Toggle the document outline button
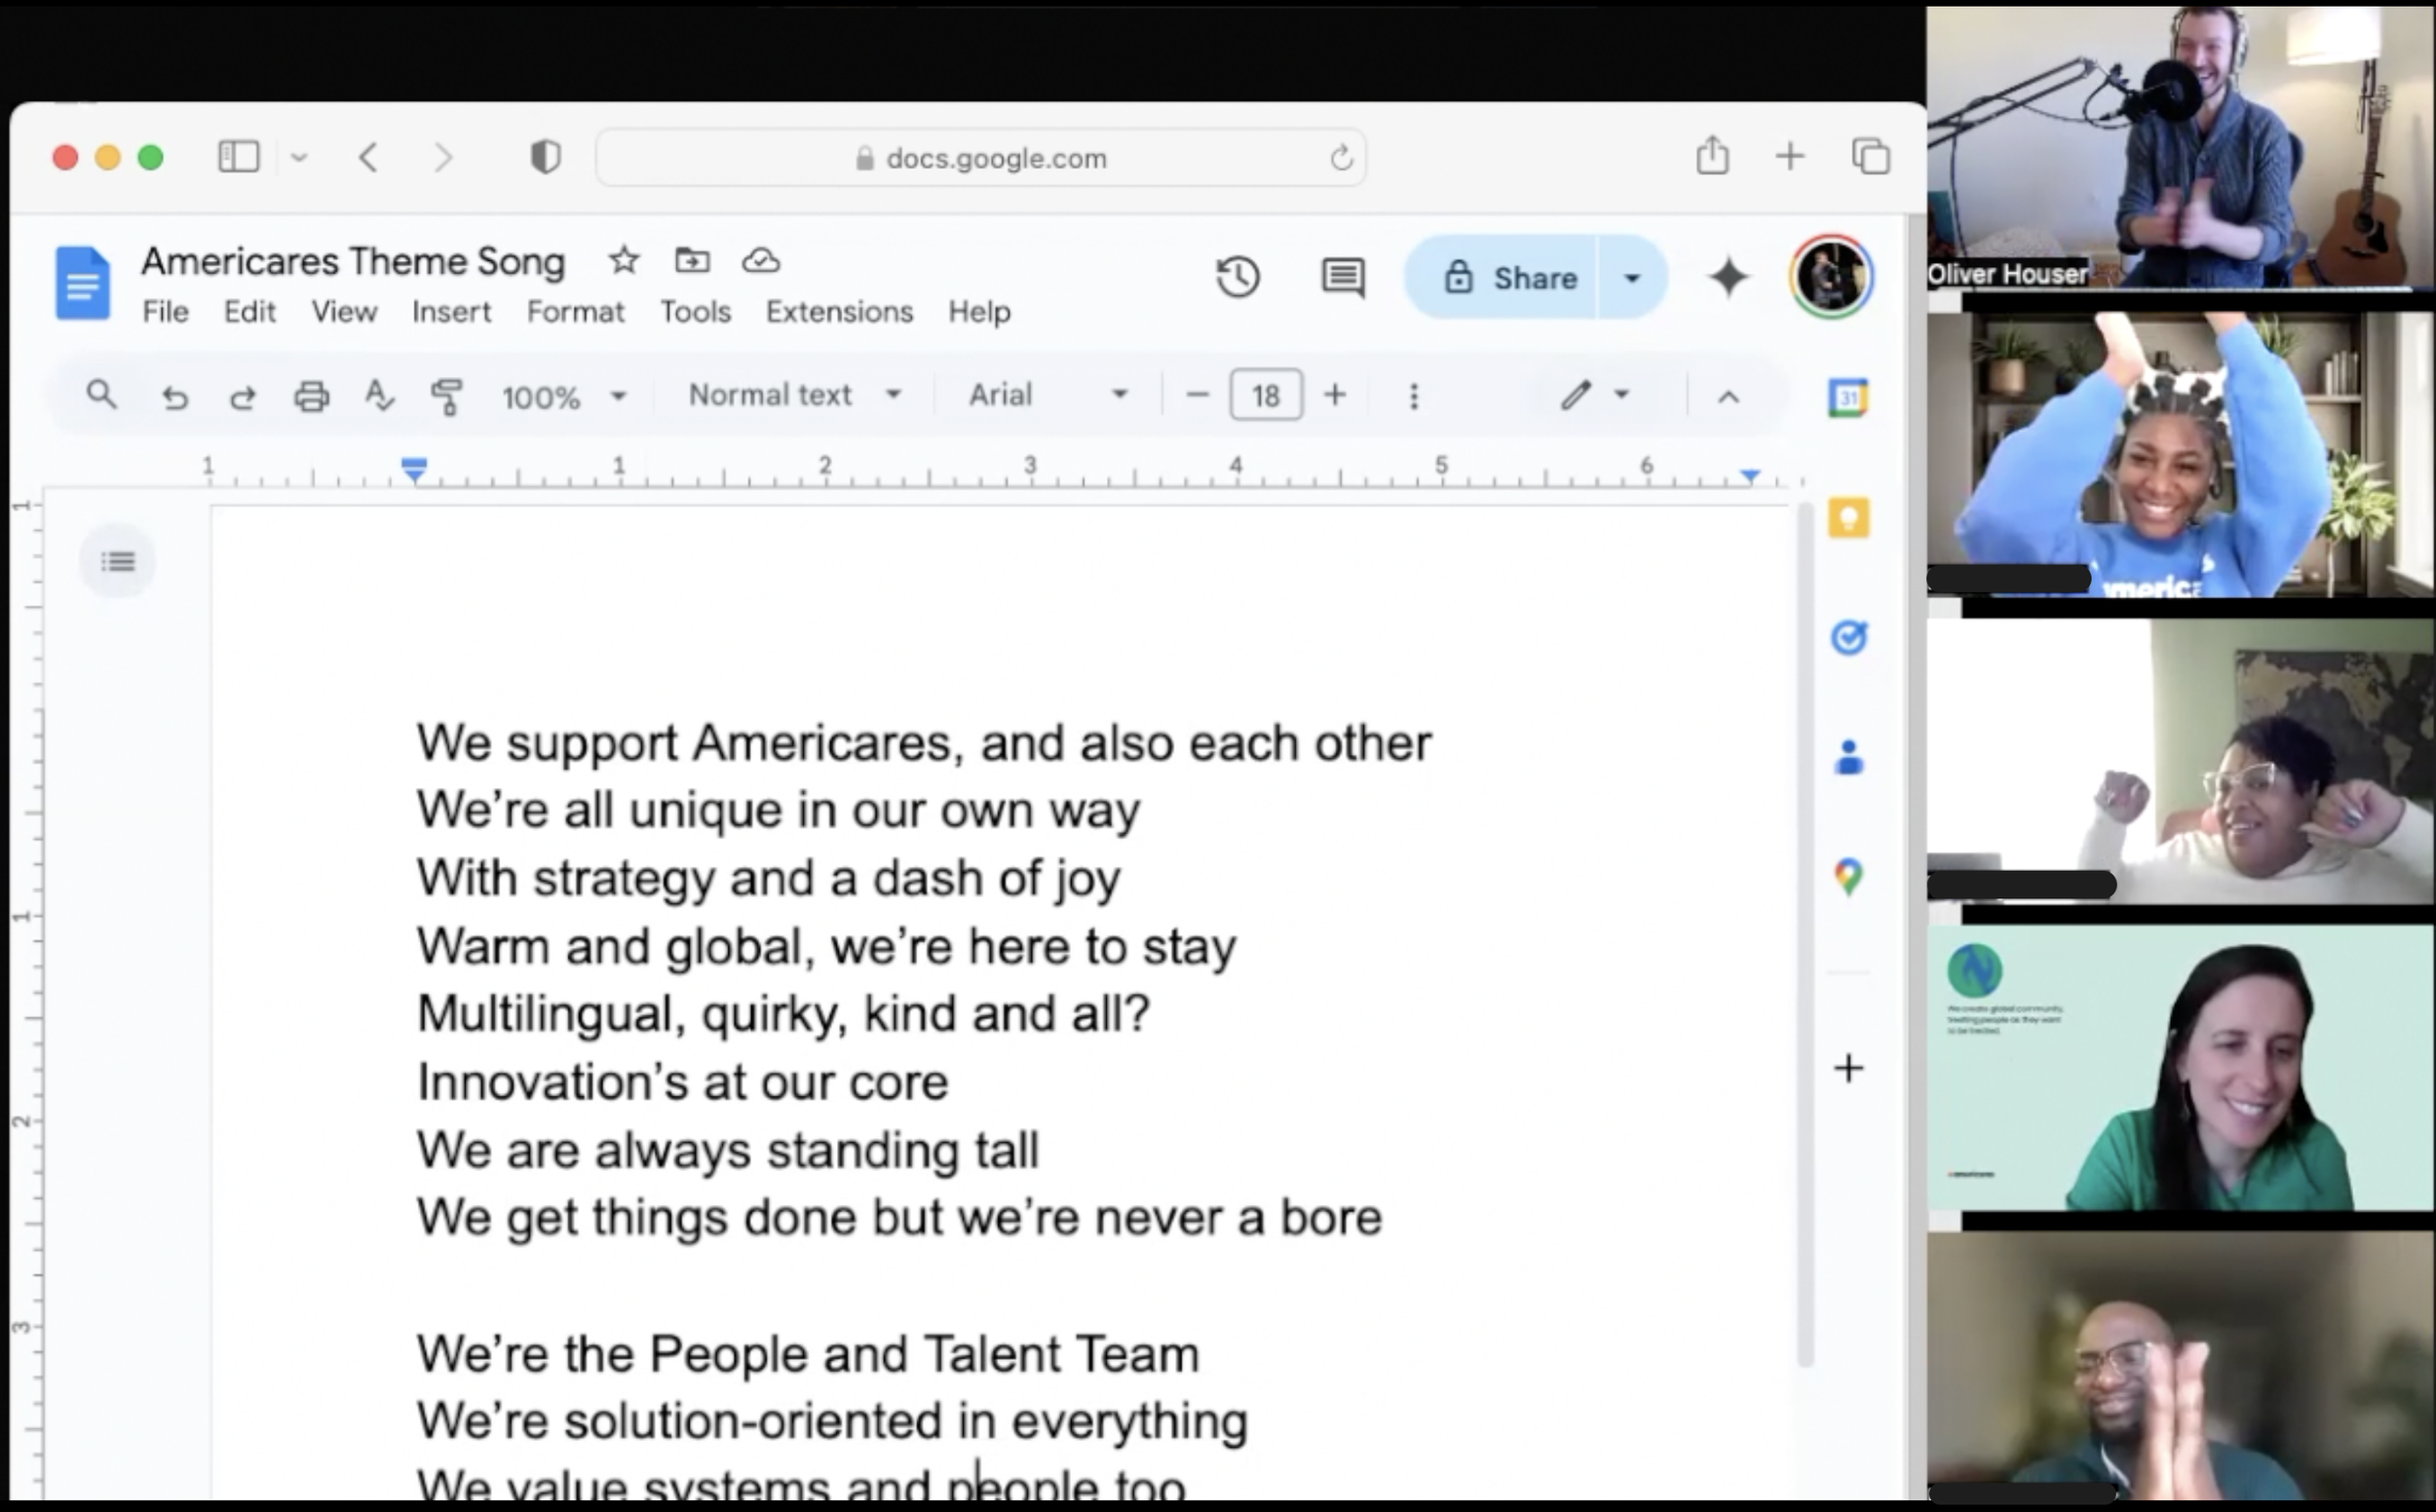The width and height of the screenshot is (2436, 1512). pyautogui.click(x=118, y=561)
